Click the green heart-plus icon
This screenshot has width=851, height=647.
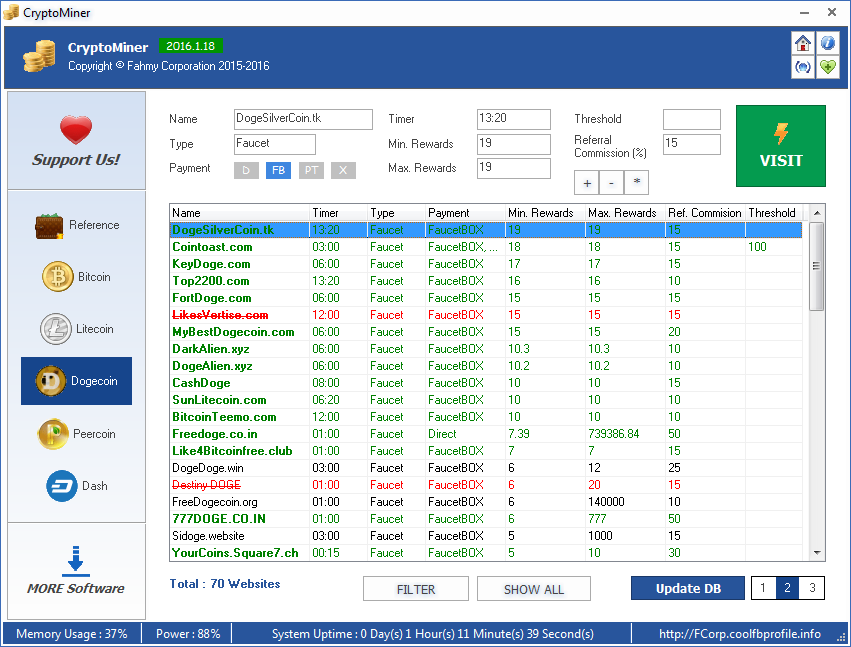click(x=828, y=67)
